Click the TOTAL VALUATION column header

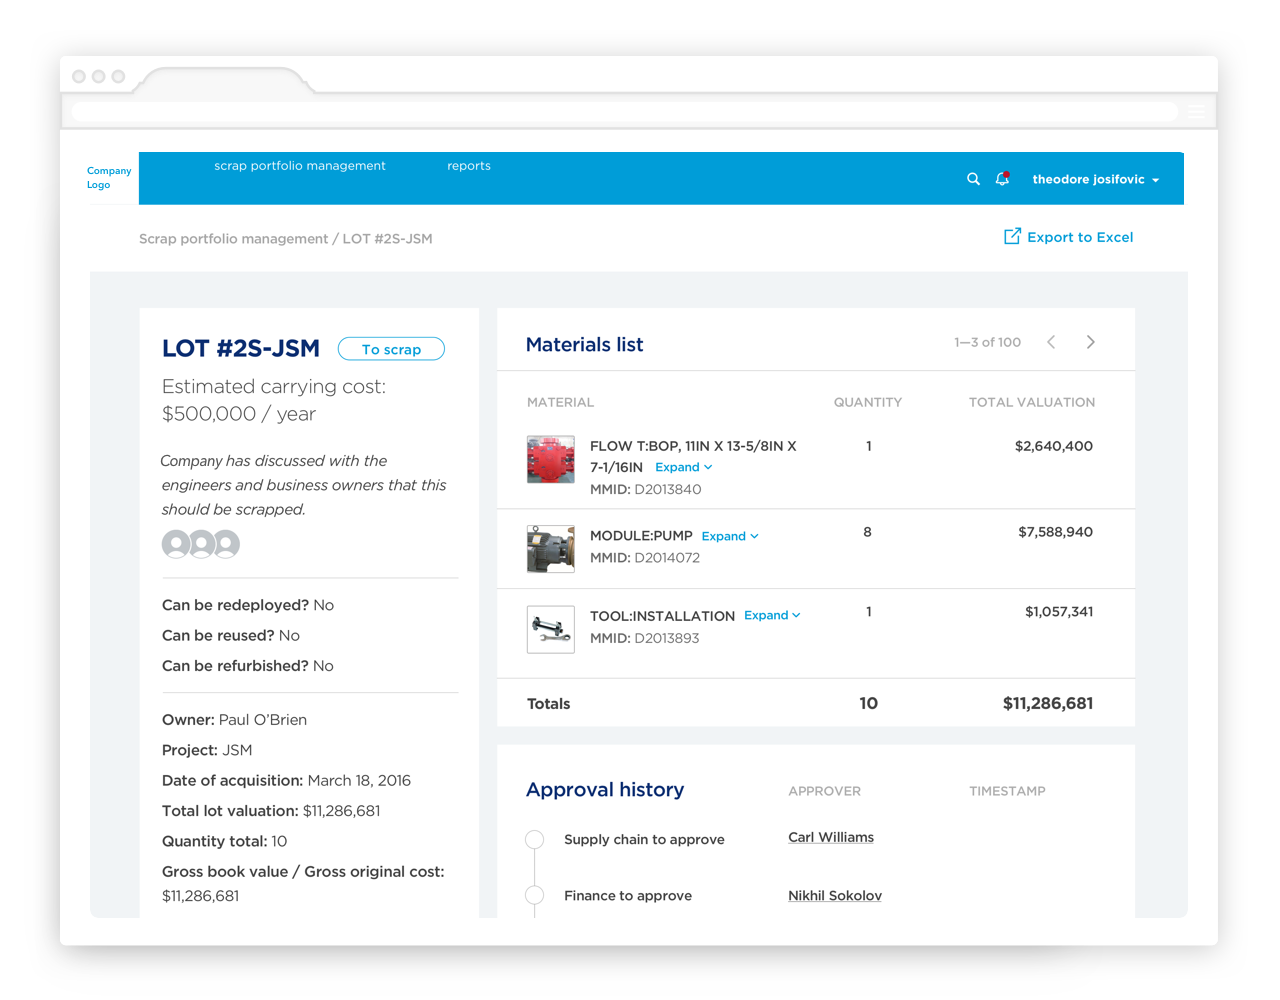click(x=1032, y=402)
